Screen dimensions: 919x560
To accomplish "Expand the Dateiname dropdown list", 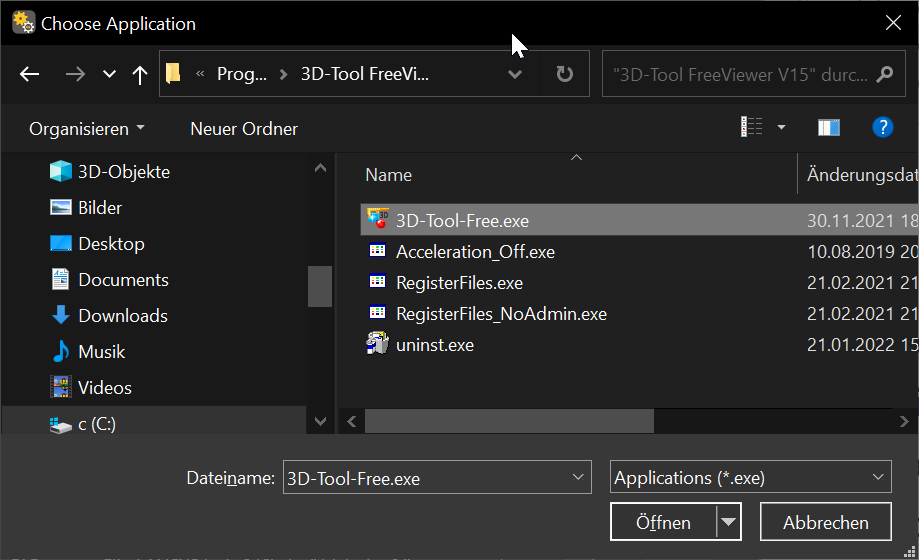I will [578, 477].
